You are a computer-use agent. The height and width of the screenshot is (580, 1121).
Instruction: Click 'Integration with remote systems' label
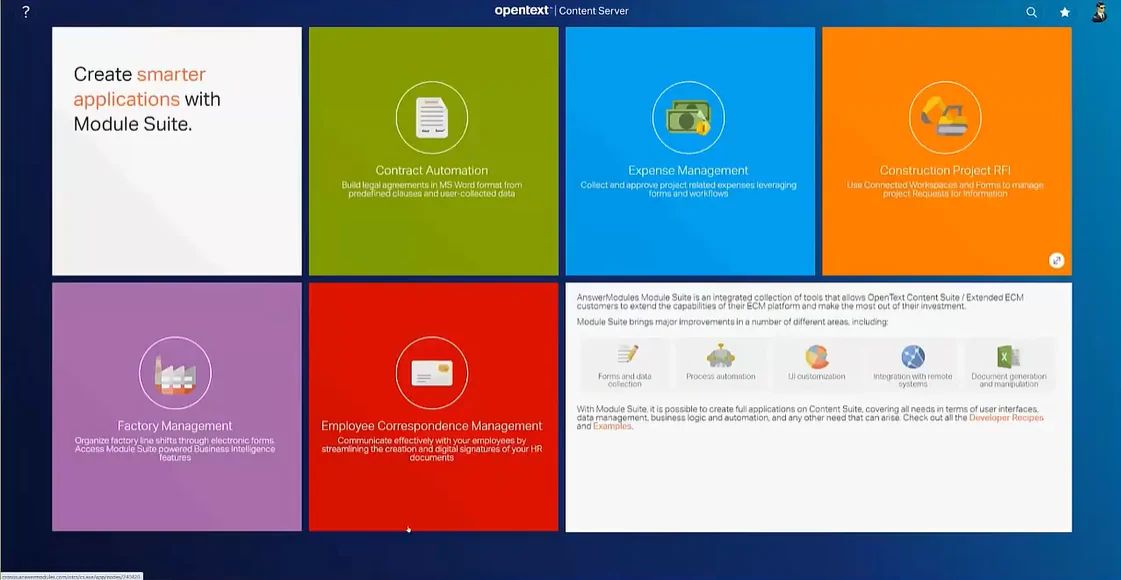(x=913, y=380)
